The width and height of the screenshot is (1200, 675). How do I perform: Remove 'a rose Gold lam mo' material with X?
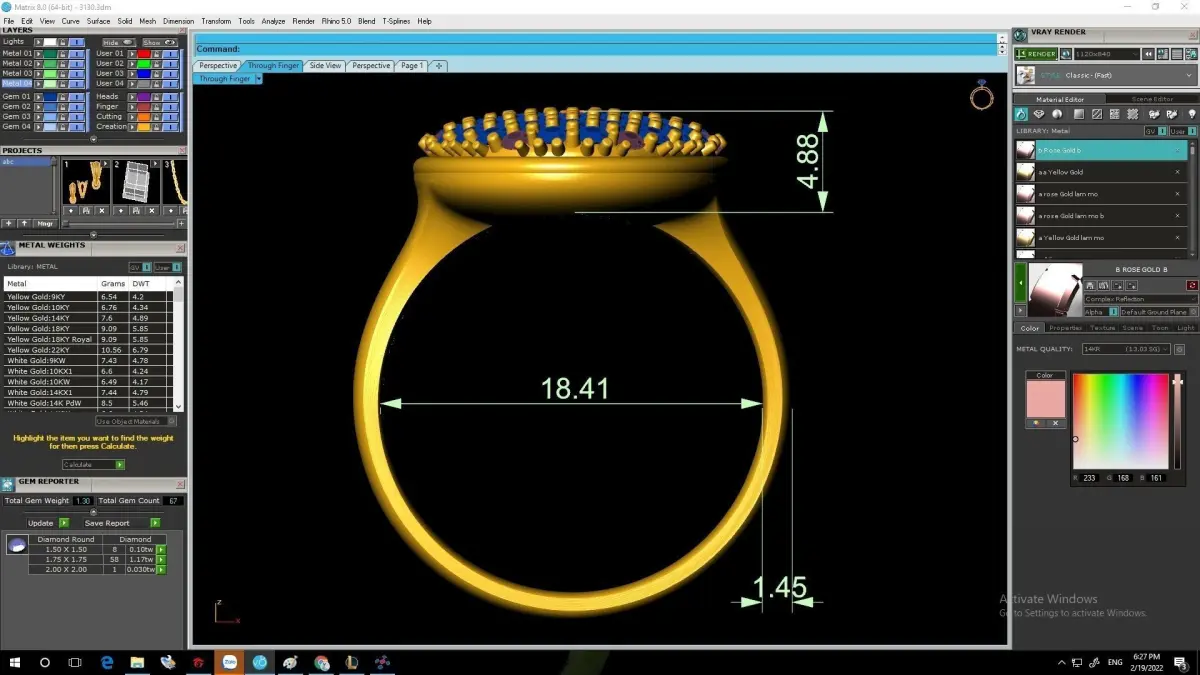point(1177,194)
